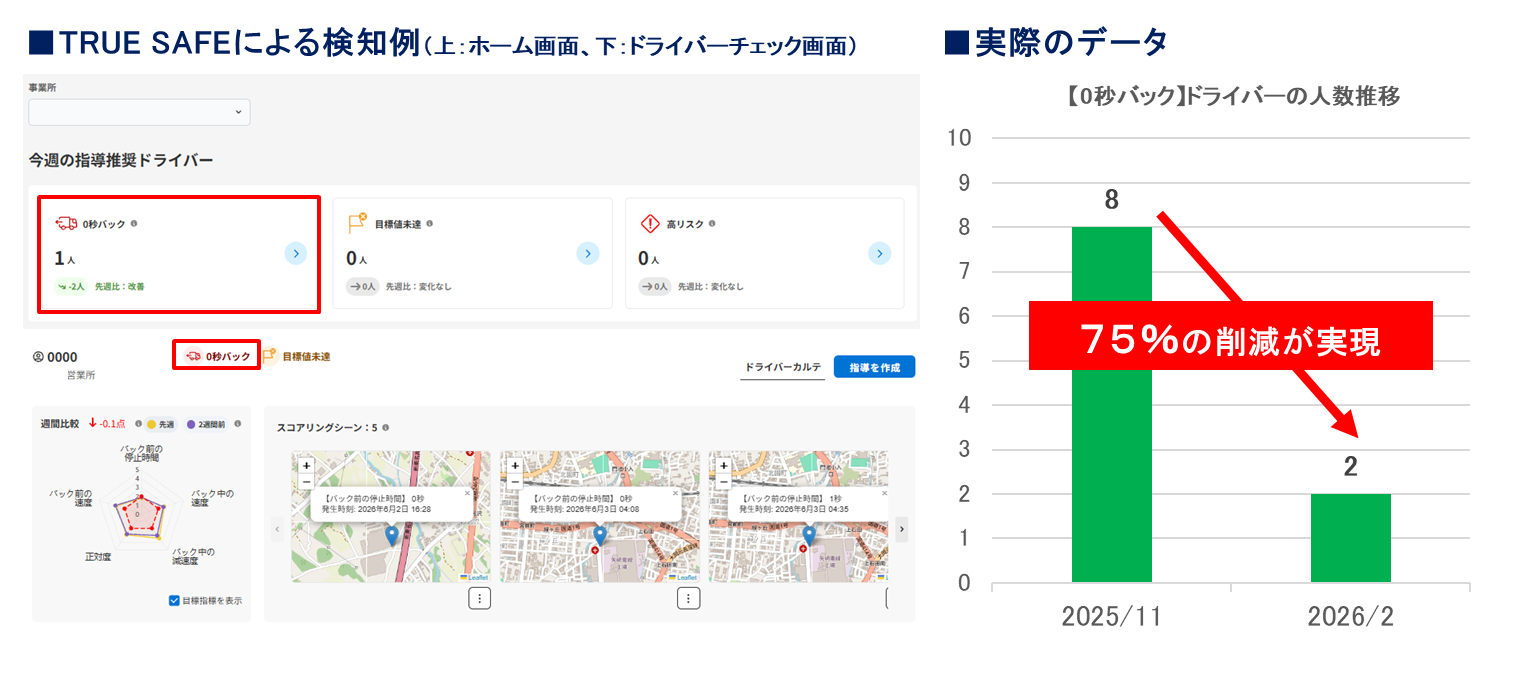Click the 目標値未達 flag icon in card
1523x676 pixels.
pyautogui.click(x=358, y=224)
